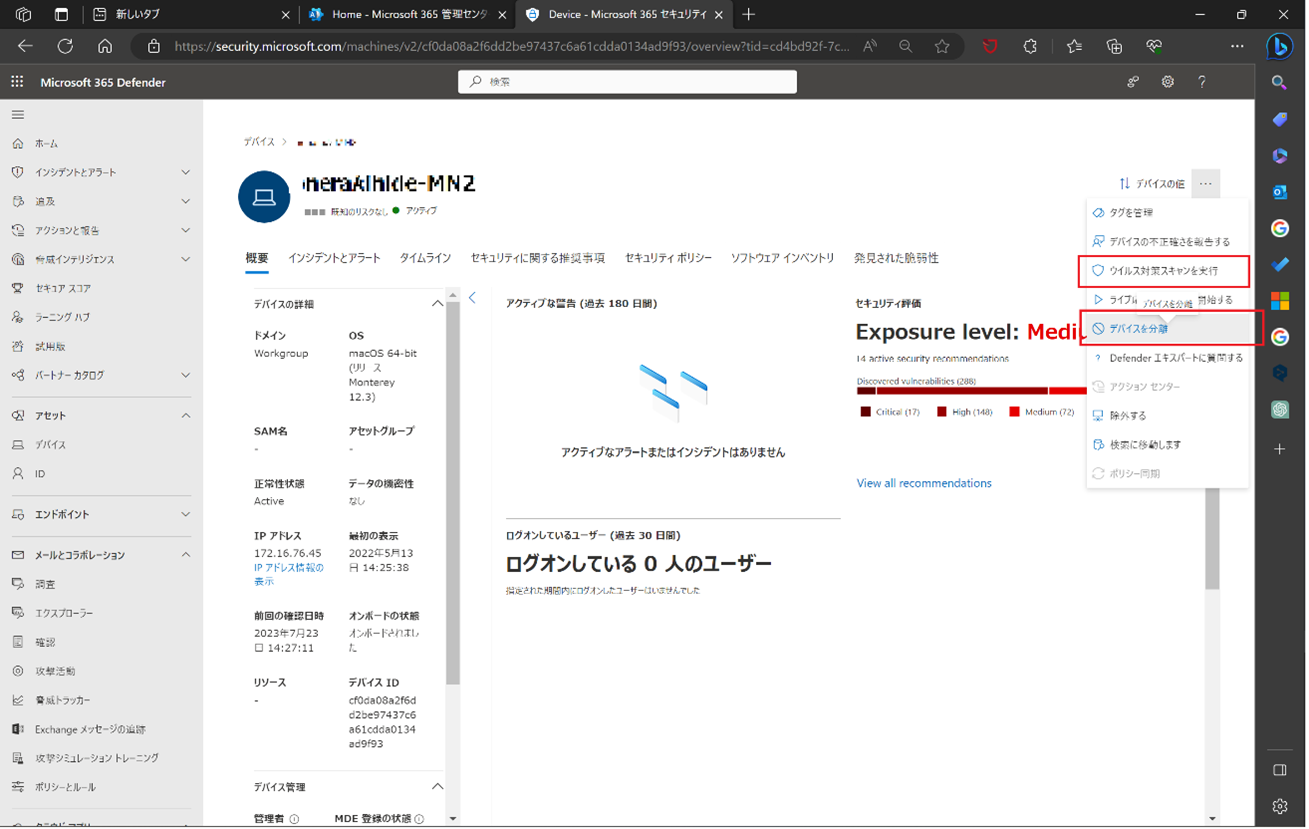Click the 検索 search box

pos(627,82)
